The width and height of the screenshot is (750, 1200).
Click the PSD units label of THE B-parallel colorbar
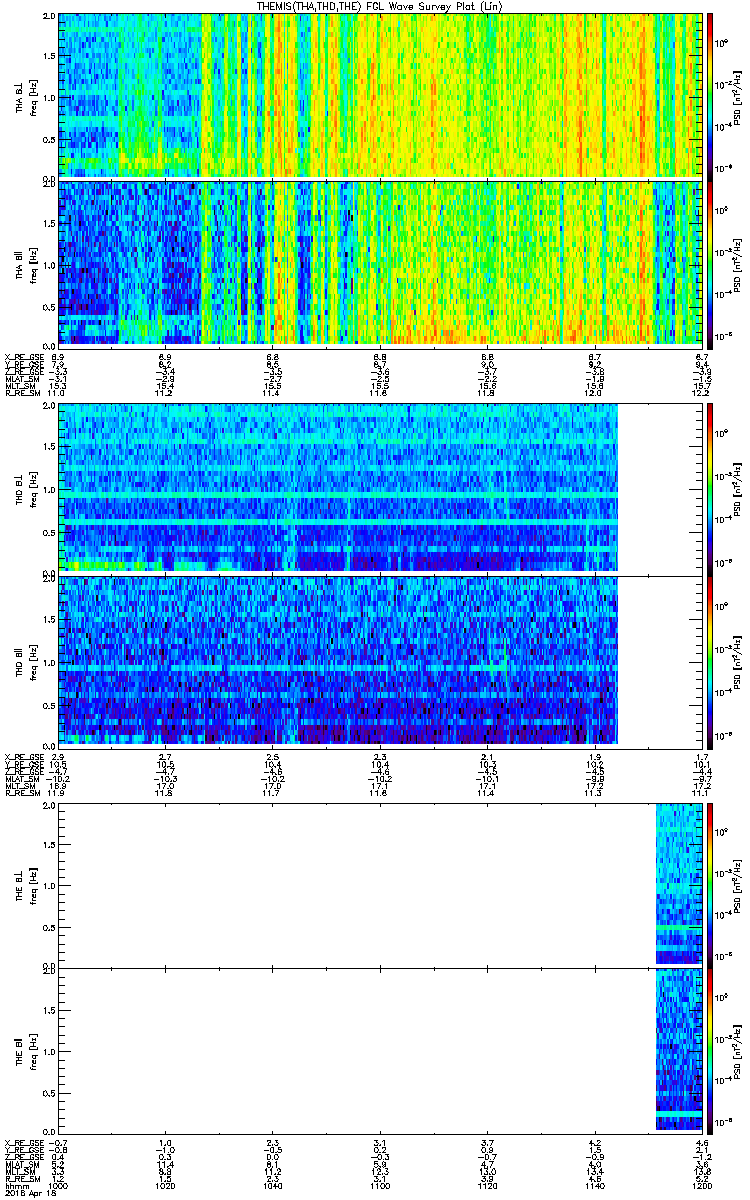coord(738,1052)
